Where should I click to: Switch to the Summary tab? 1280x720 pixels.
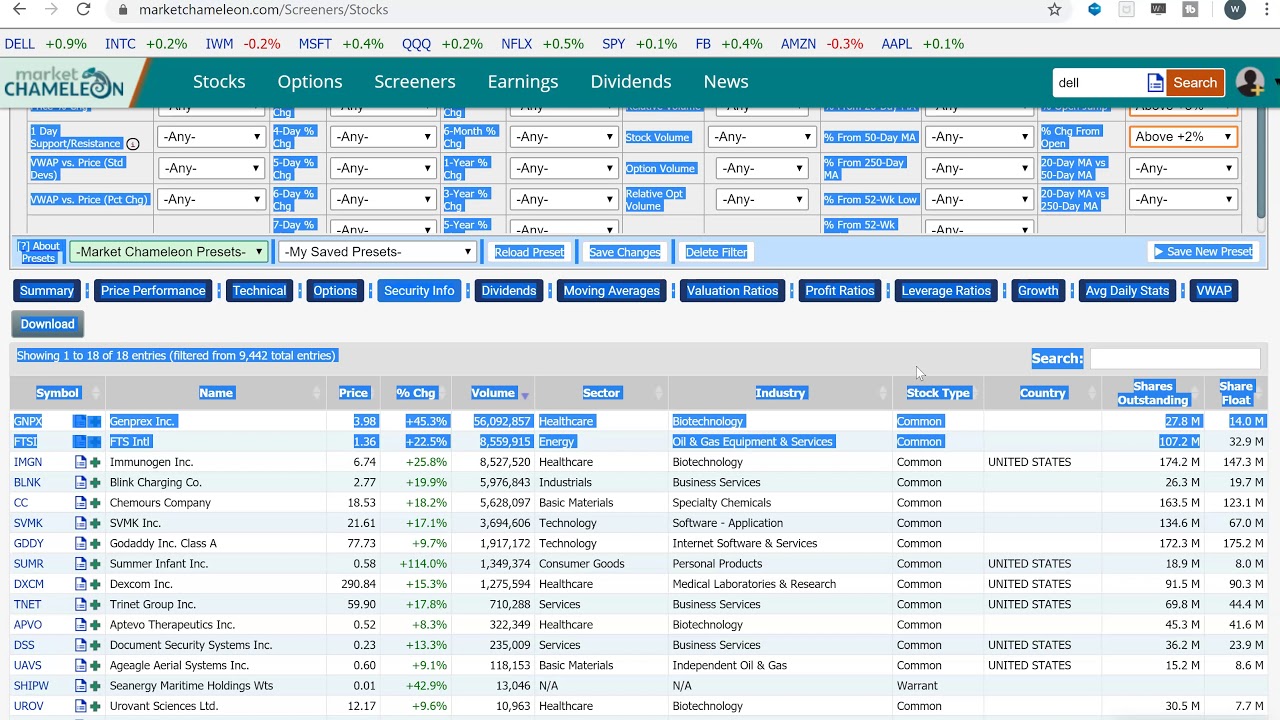(x=47, y=291)
